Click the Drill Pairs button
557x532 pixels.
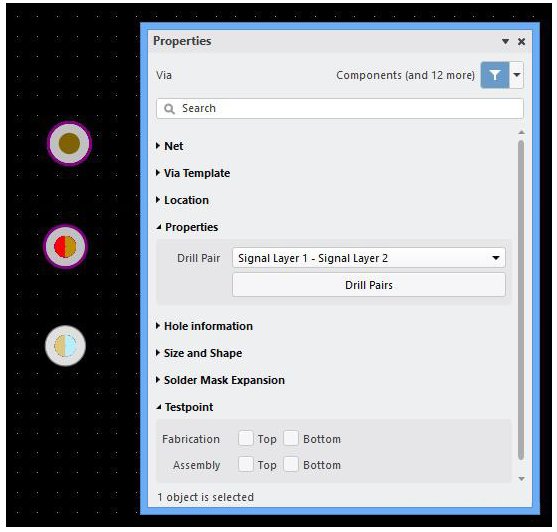369,285
